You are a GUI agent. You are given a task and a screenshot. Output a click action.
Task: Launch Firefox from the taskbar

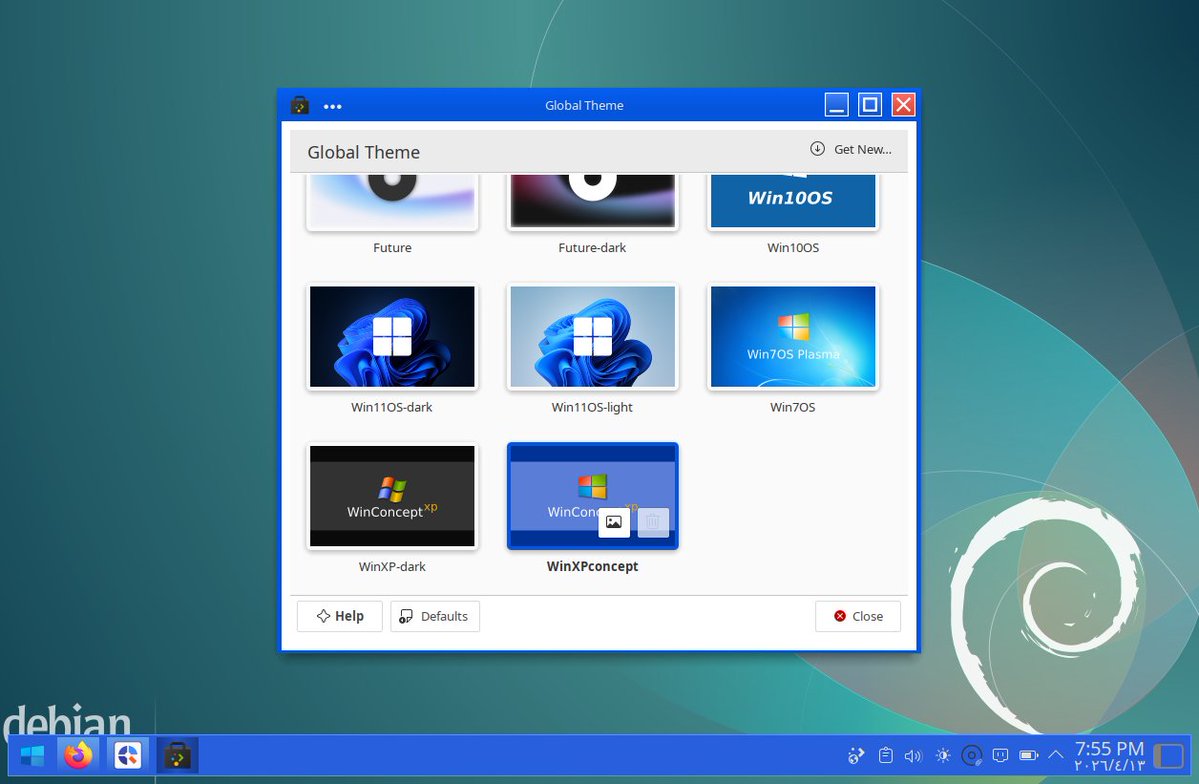pyautogui.click(x=78, y=756)
